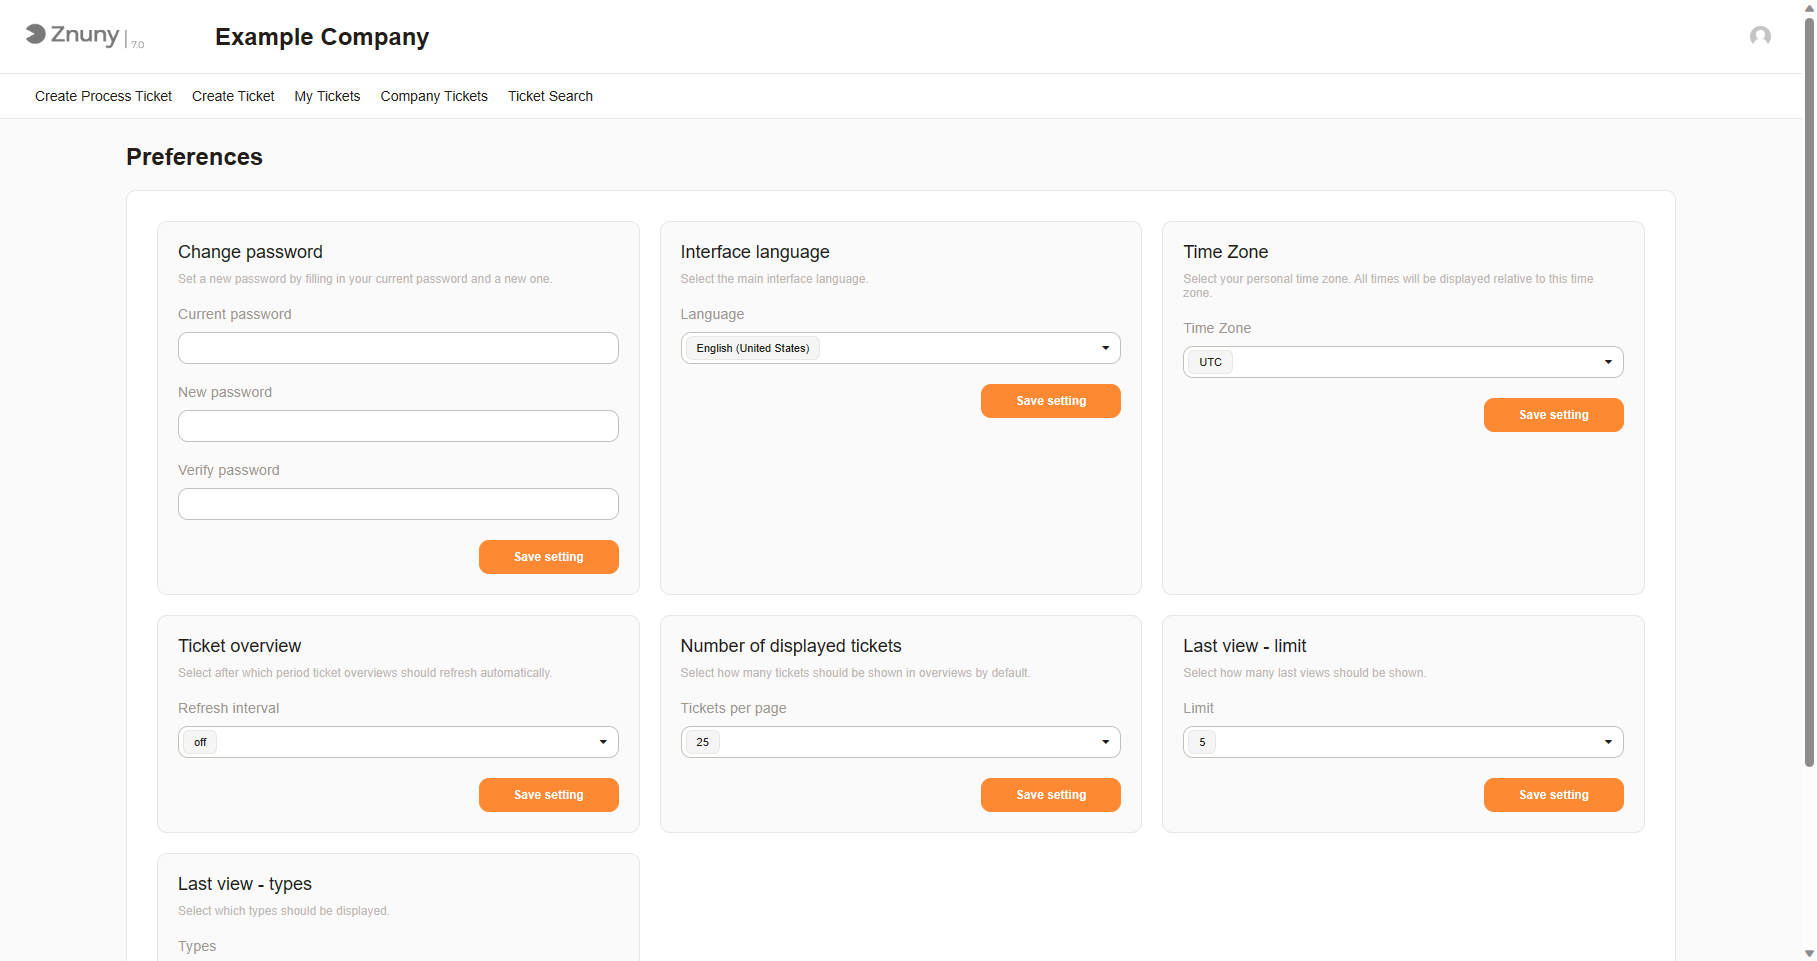Save the Time Zone setting
This screenshot has width=1817, height=961.
tap(1552, 414)
